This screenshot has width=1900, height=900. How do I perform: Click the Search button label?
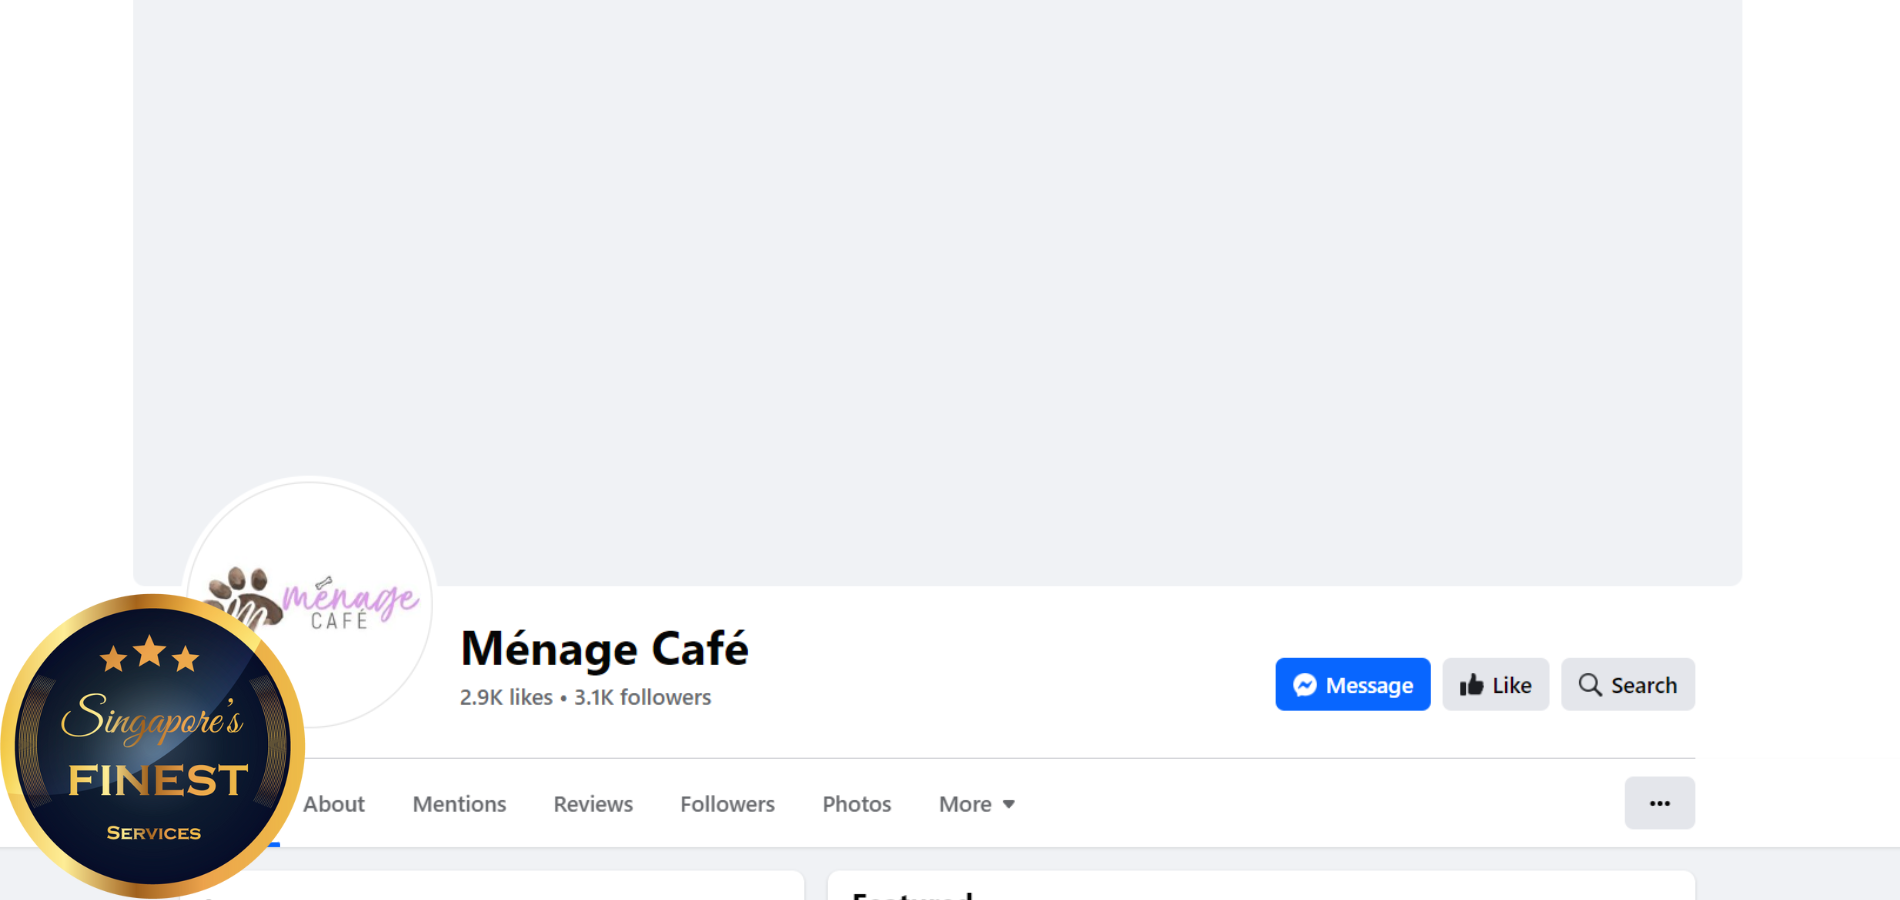coord(1643,685)
